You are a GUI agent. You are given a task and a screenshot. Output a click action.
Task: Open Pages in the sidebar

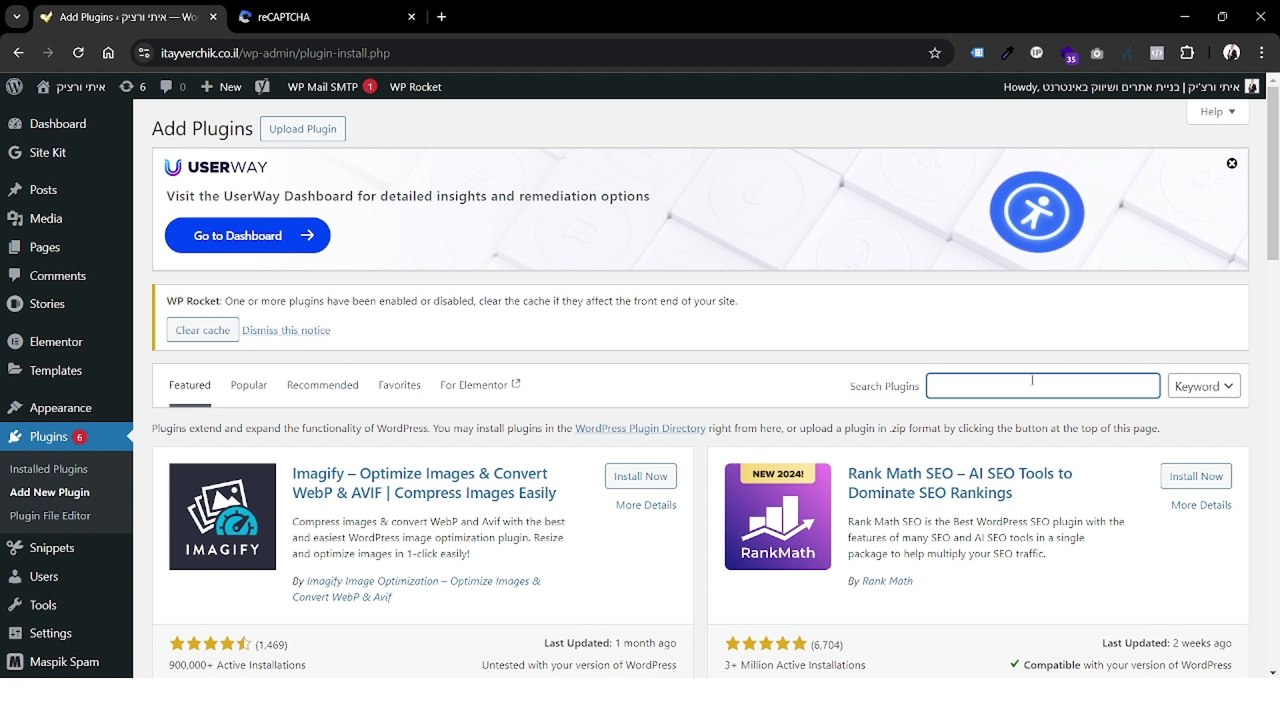(x=66, y=247)
